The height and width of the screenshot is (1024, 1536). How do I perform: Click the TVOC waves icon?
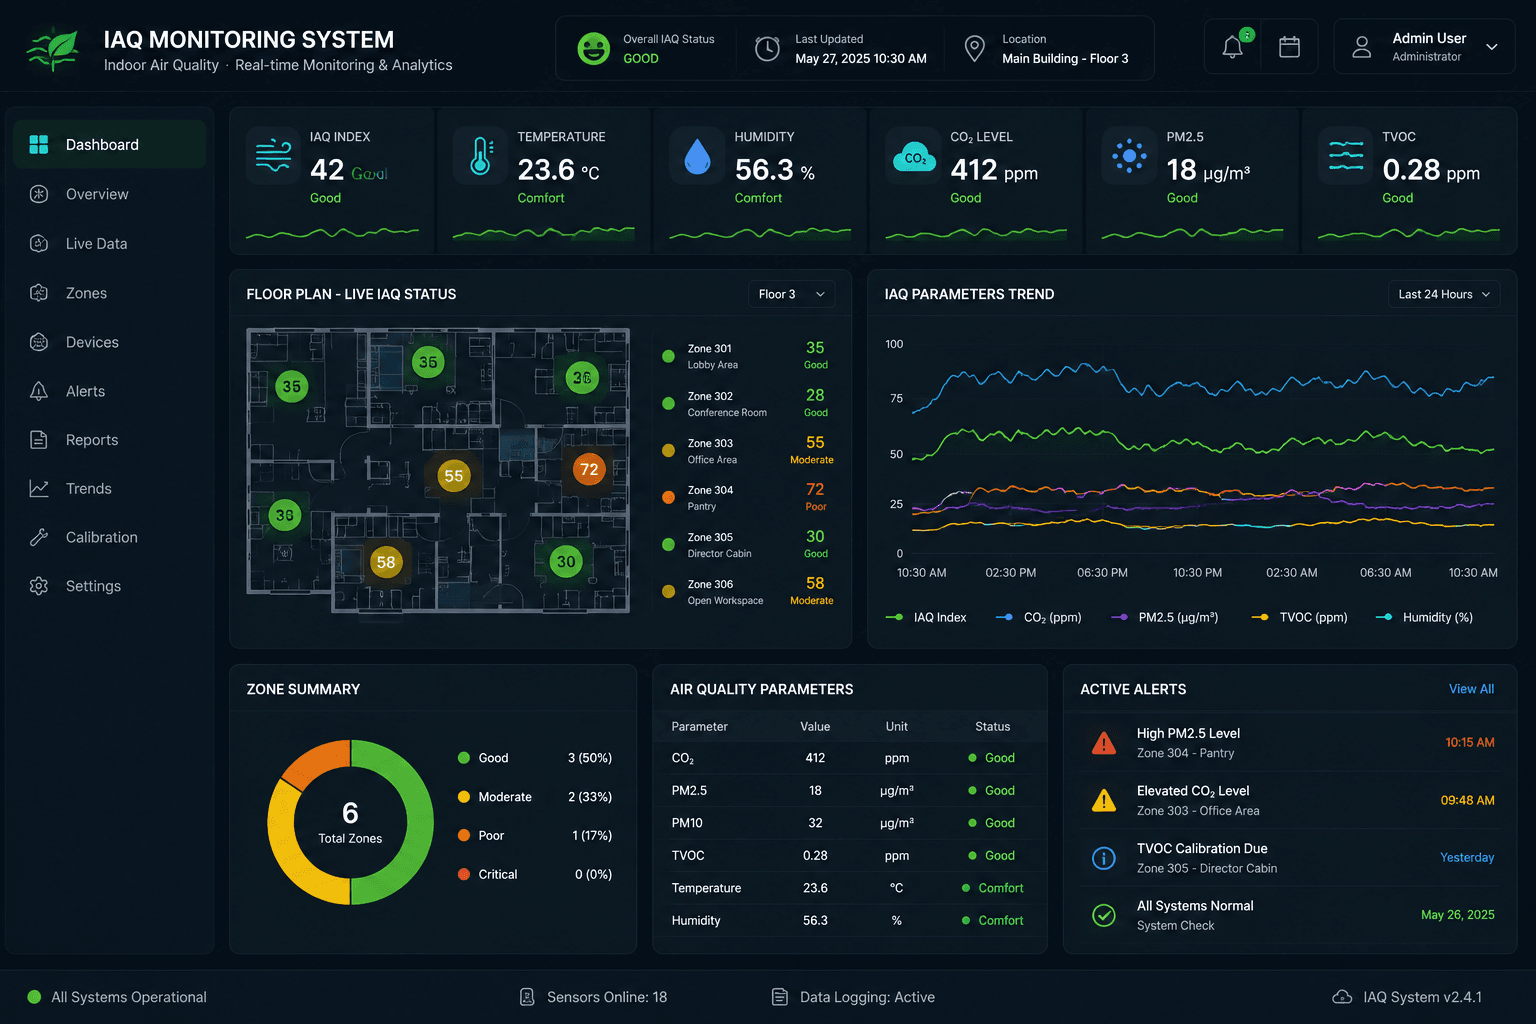[x=1346, y=156]
